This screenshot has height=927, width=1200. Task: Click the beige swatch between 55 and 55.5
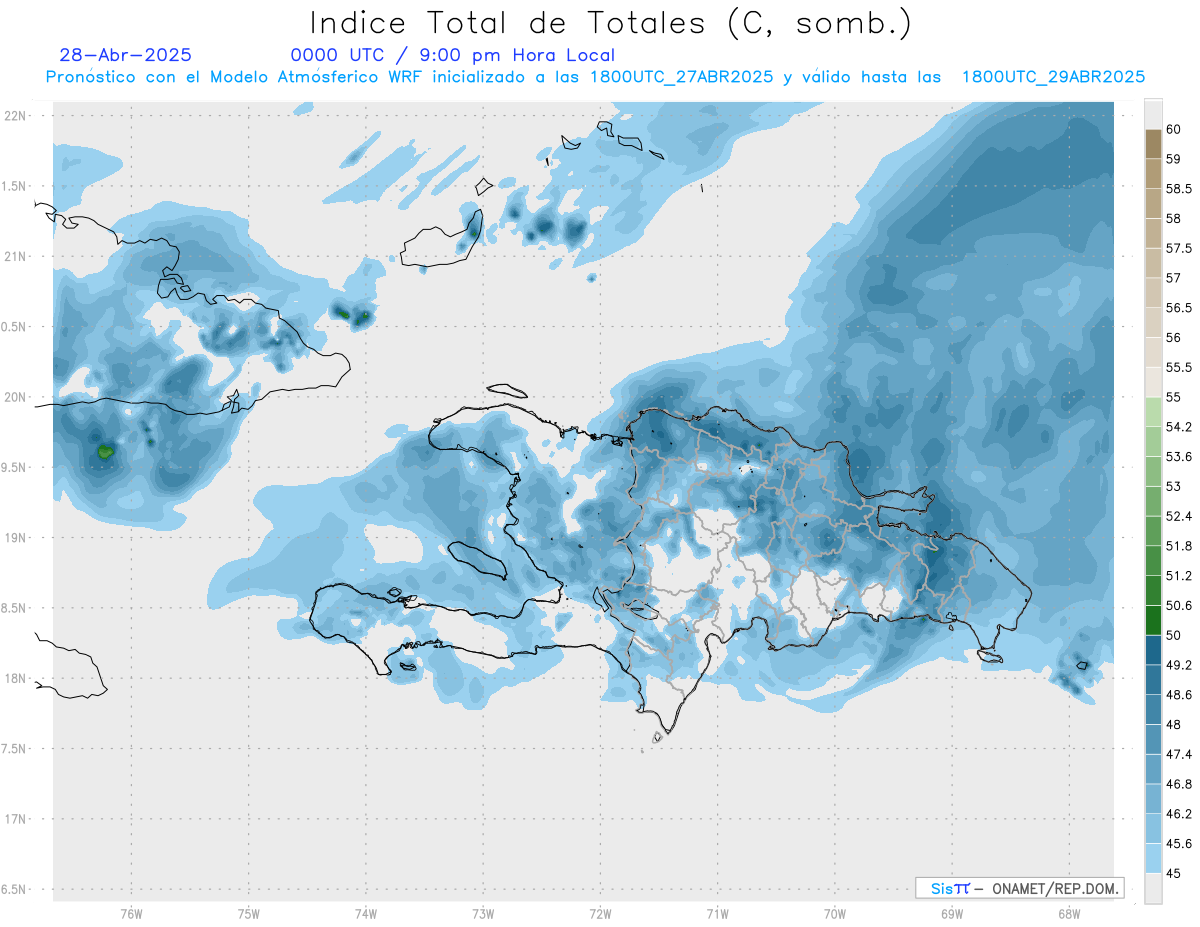[1153, 382]
